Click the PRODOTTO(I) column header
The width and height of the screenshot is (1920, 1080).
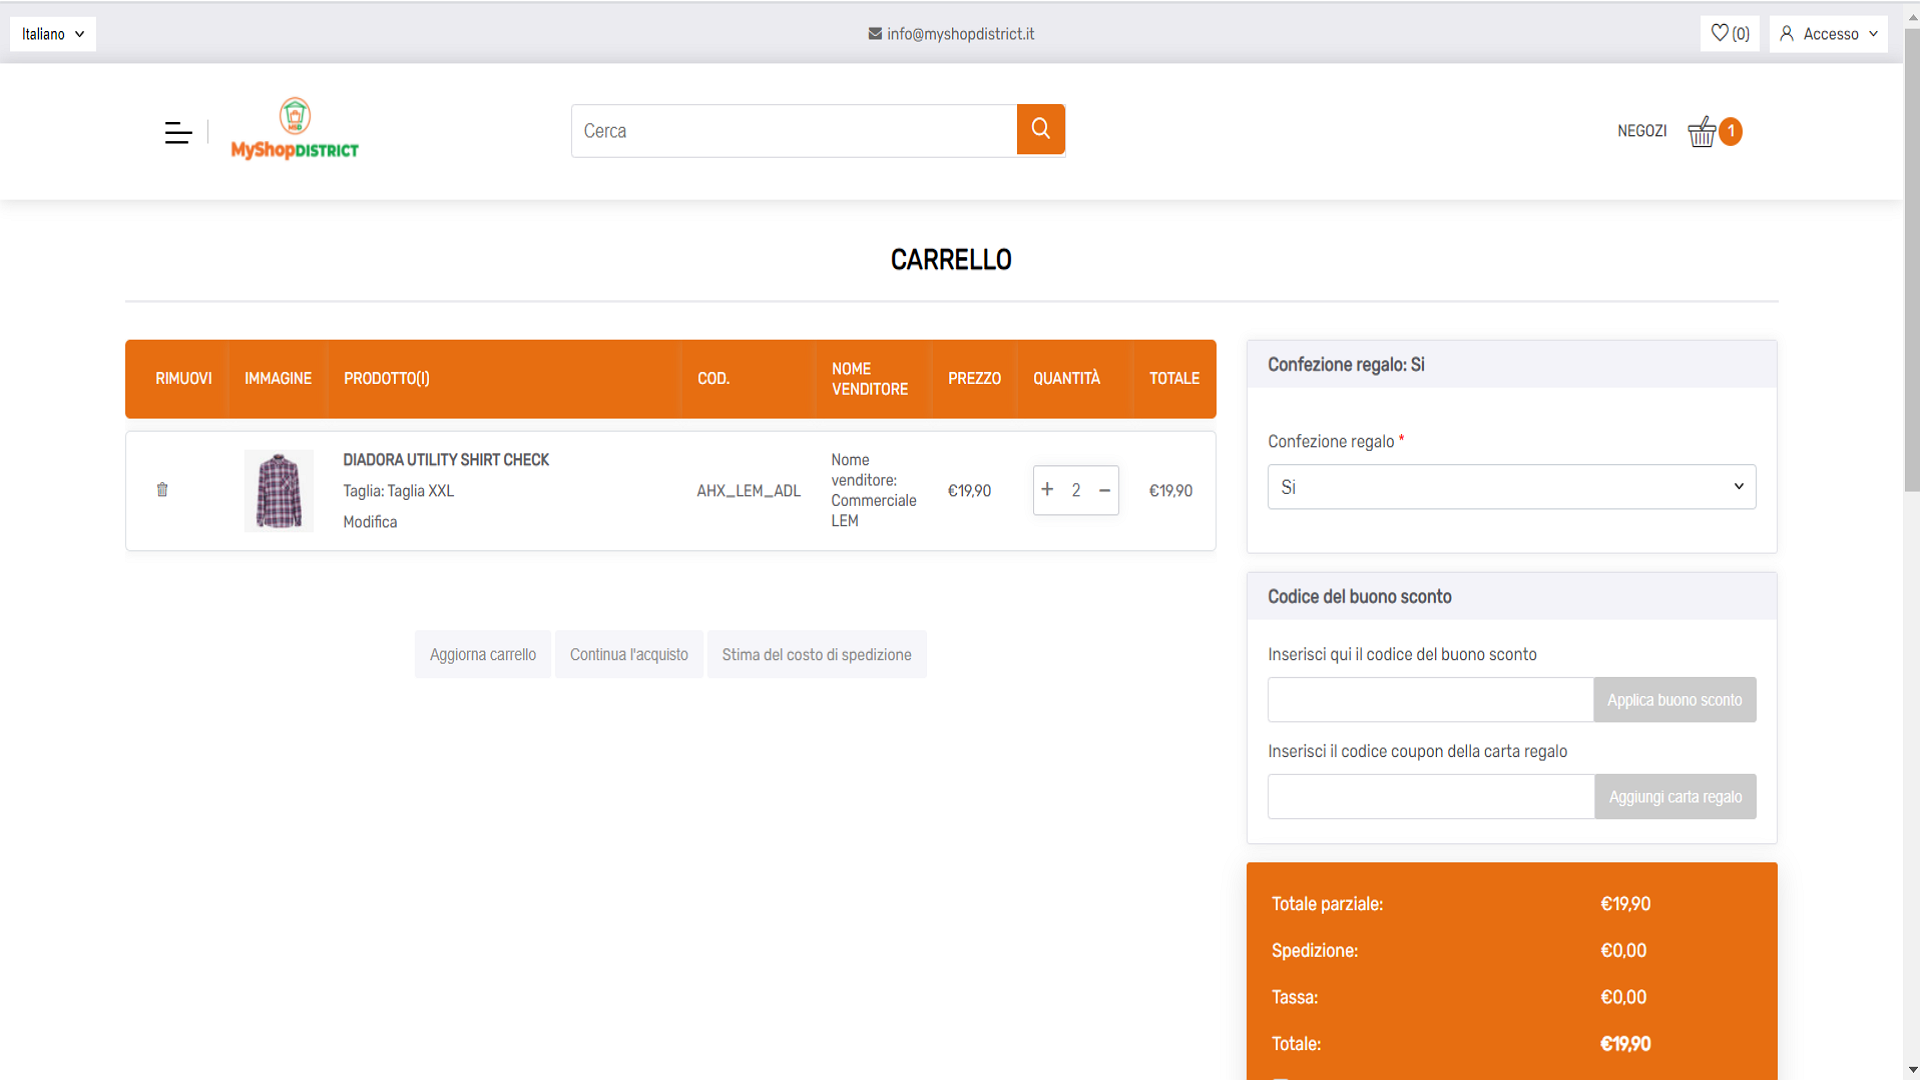pos(386,378)
